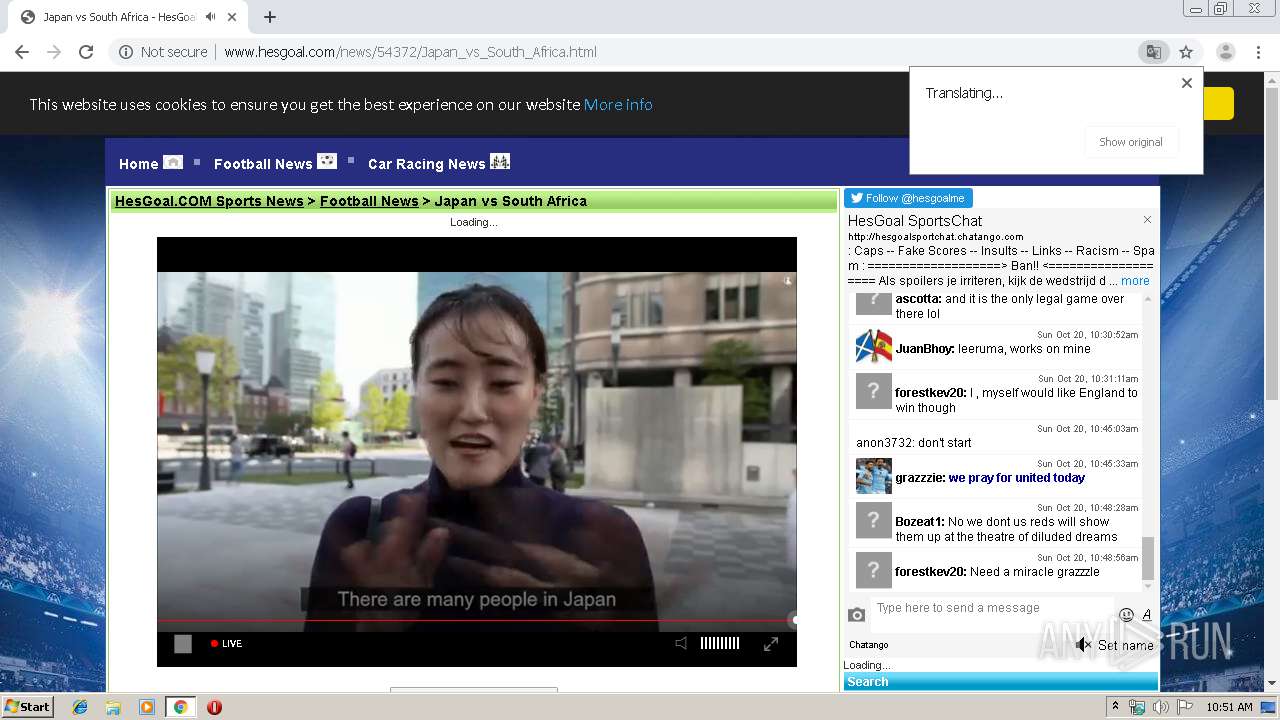Click HesGoal.COM Sports News breadcrumb

point(209,201)
